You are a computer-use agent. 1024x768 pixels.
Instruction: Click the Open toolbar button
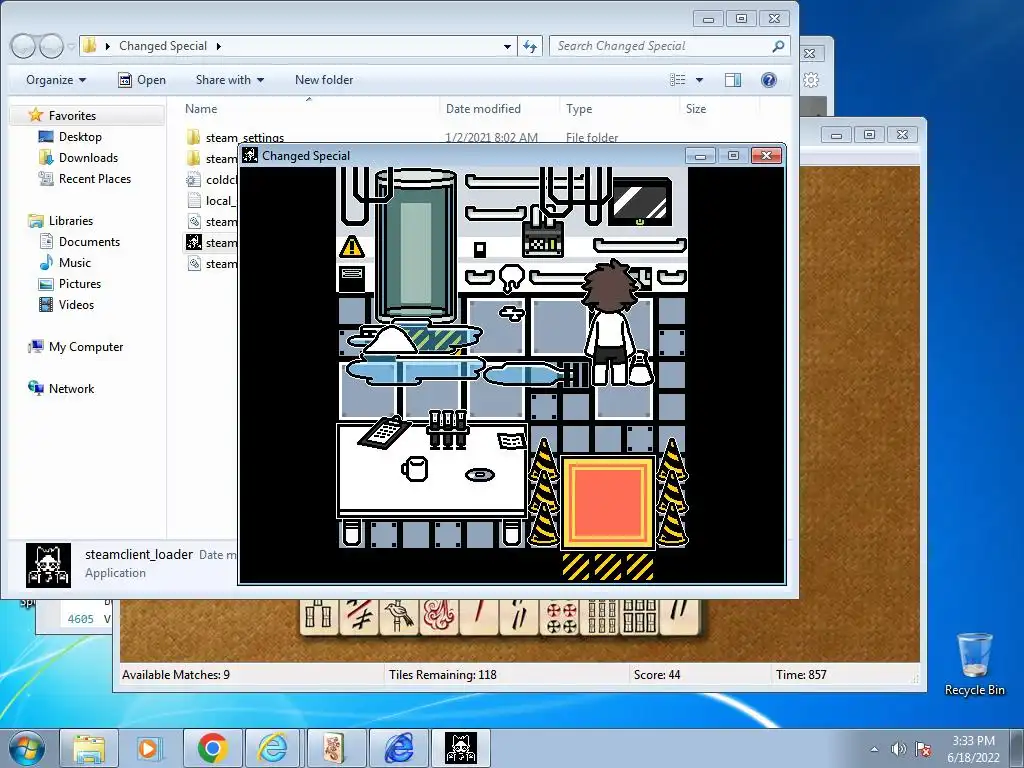point(142,80)
